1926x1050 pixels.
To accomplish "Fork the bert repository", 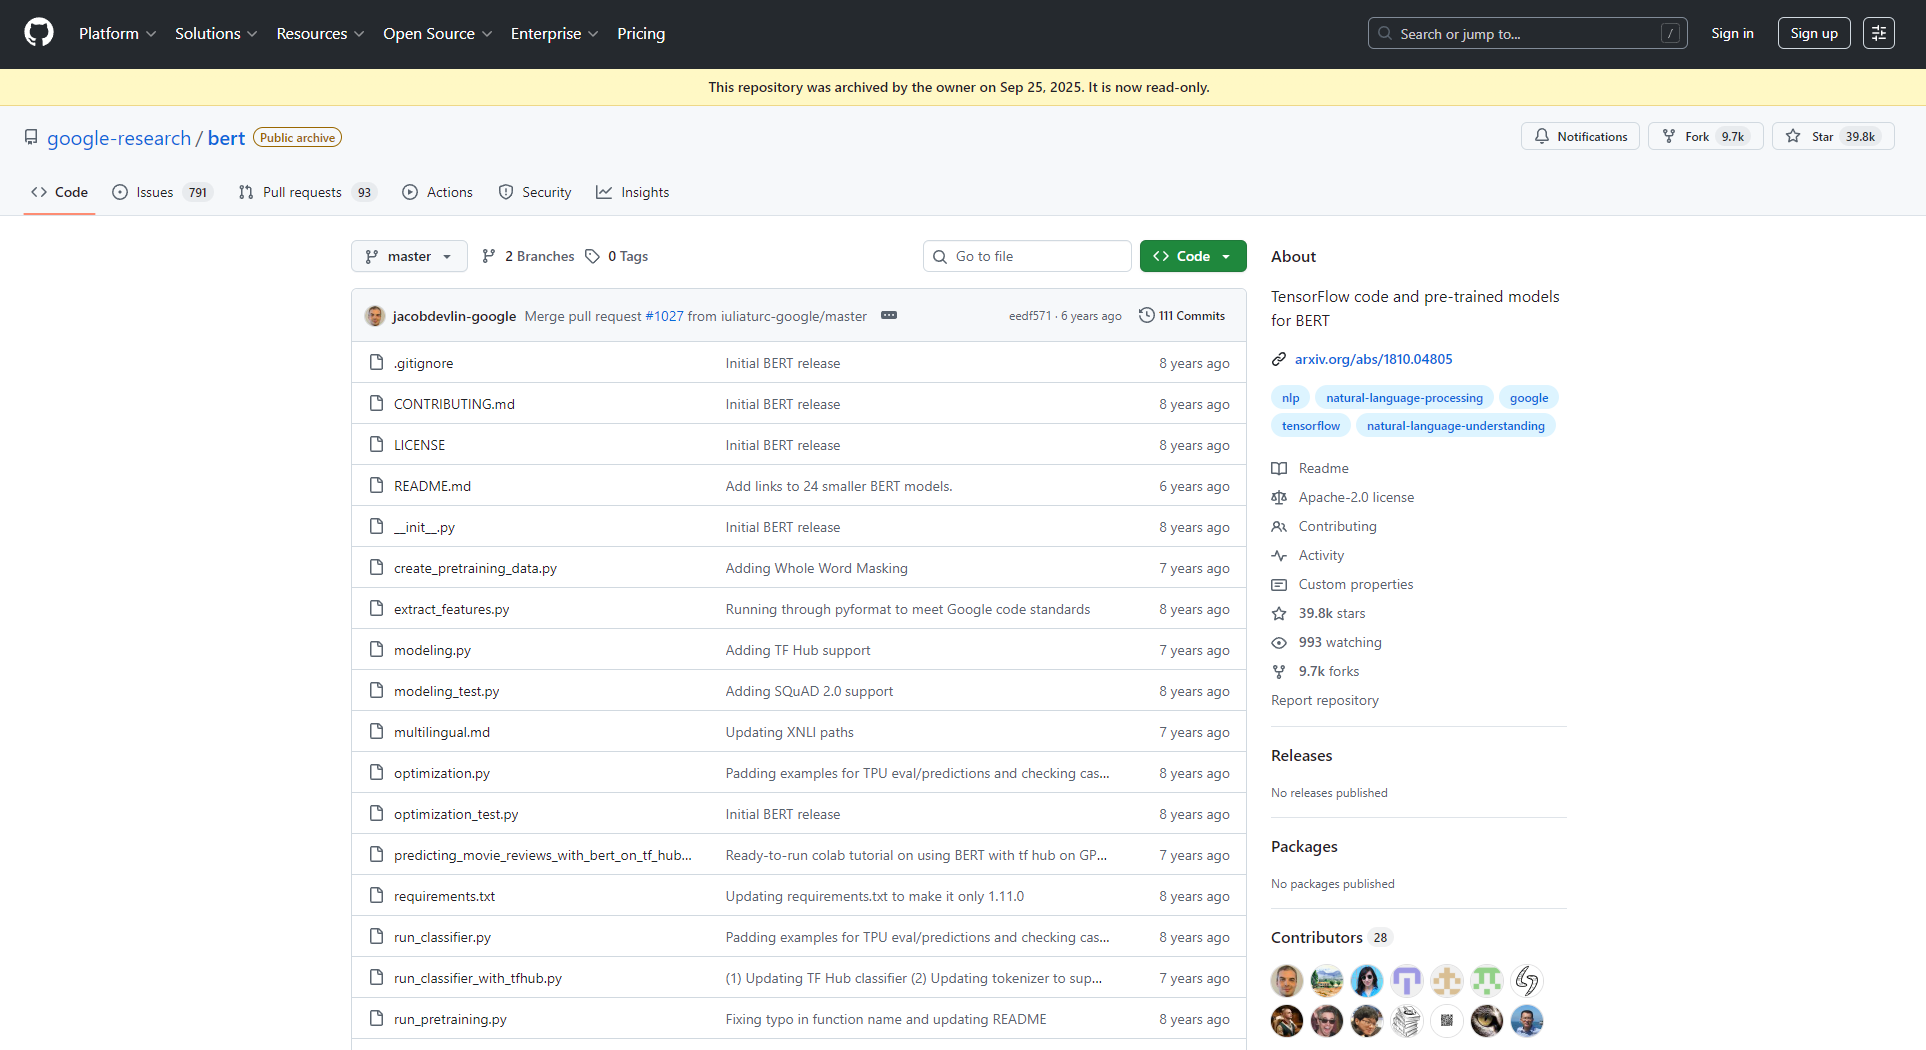I will click(x=1705, y=136).
